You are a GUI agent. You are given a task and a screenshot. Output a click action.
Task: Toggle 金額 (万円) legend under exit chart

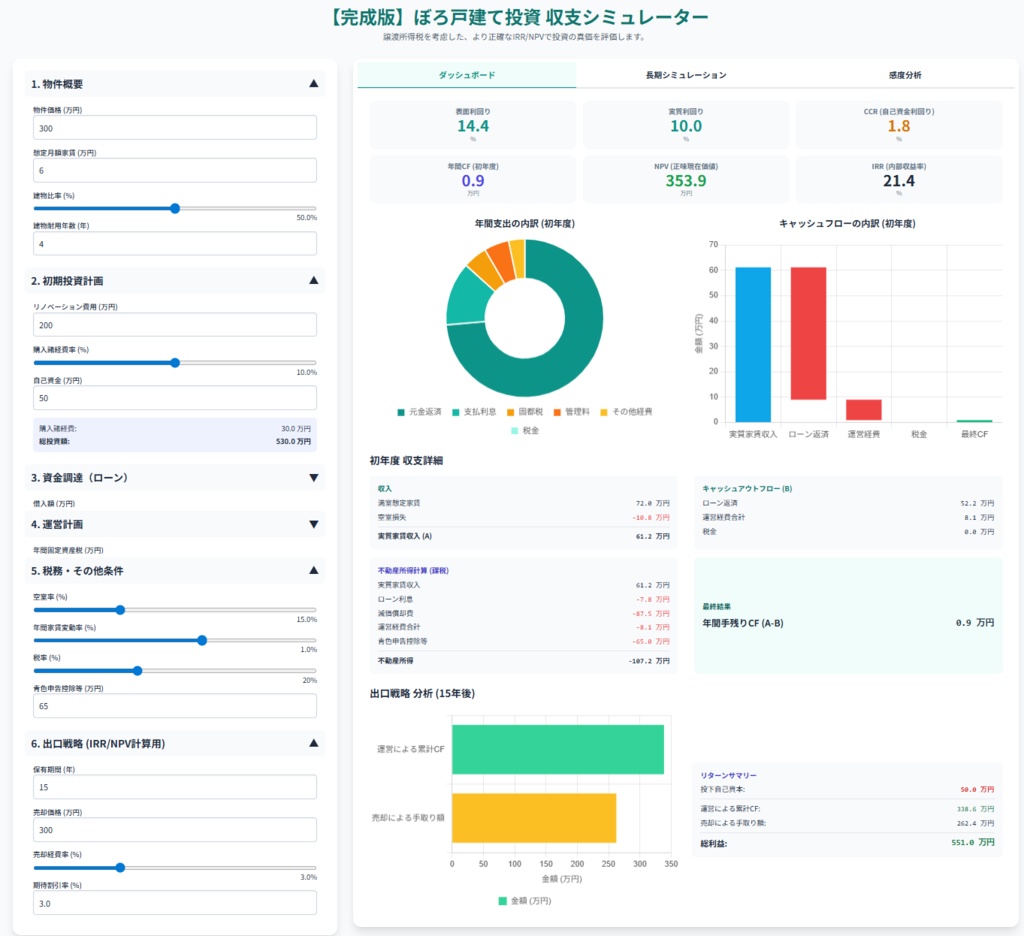pos(525,901)
